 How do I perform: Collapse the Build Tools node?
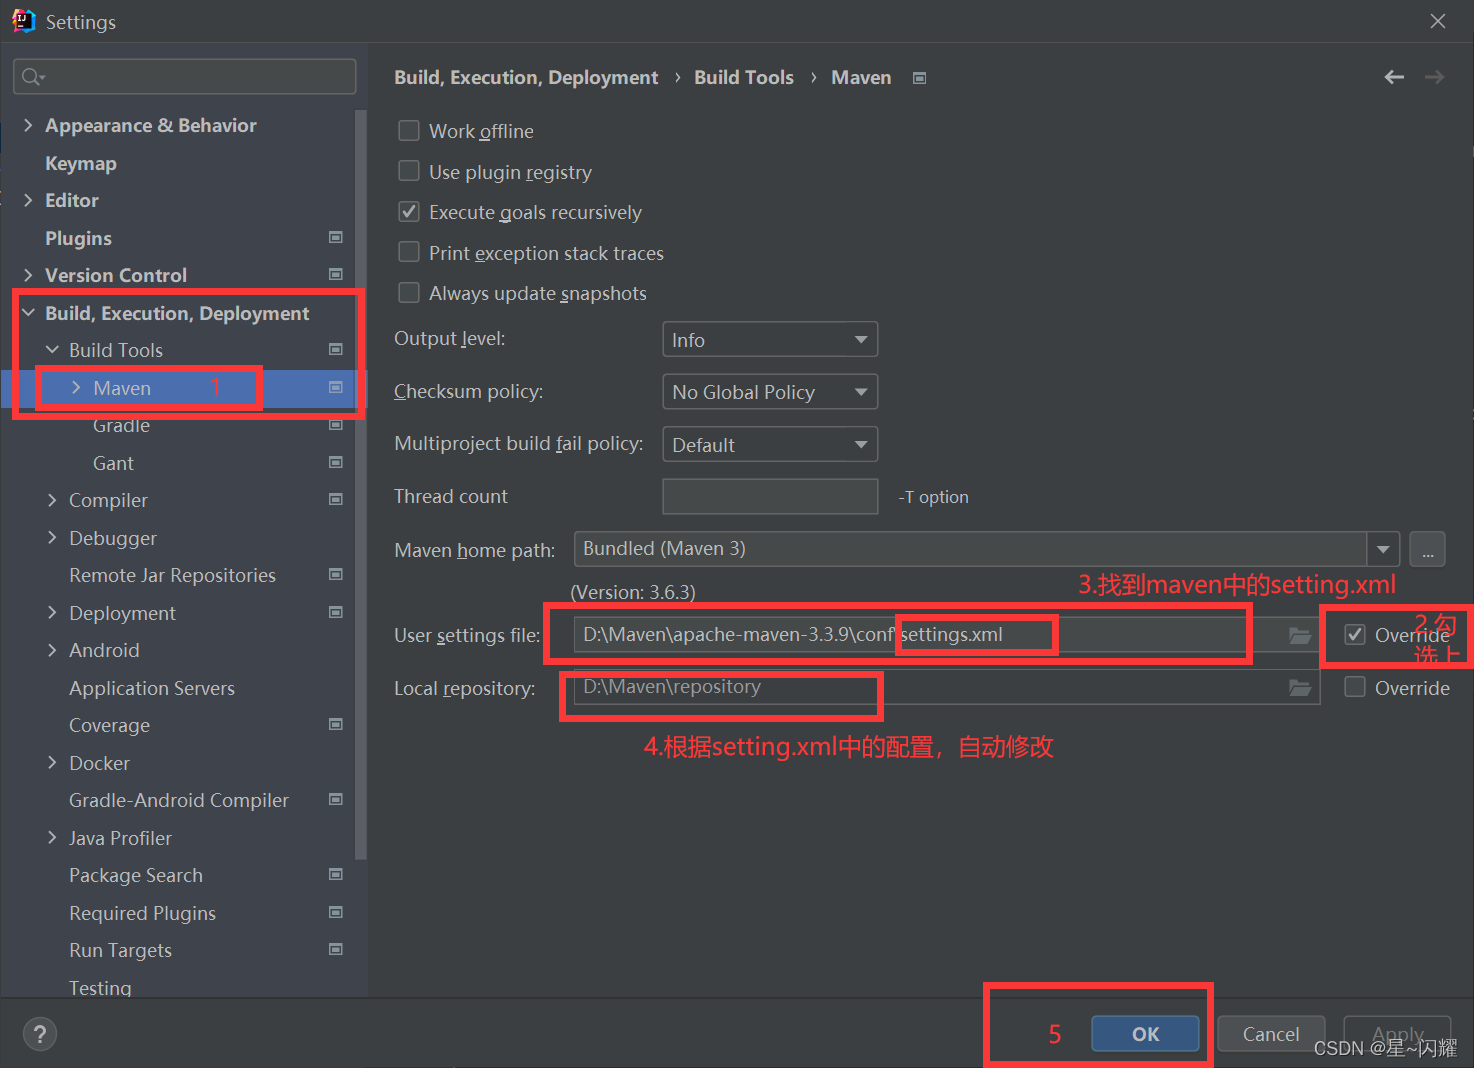tap(52, 349)
